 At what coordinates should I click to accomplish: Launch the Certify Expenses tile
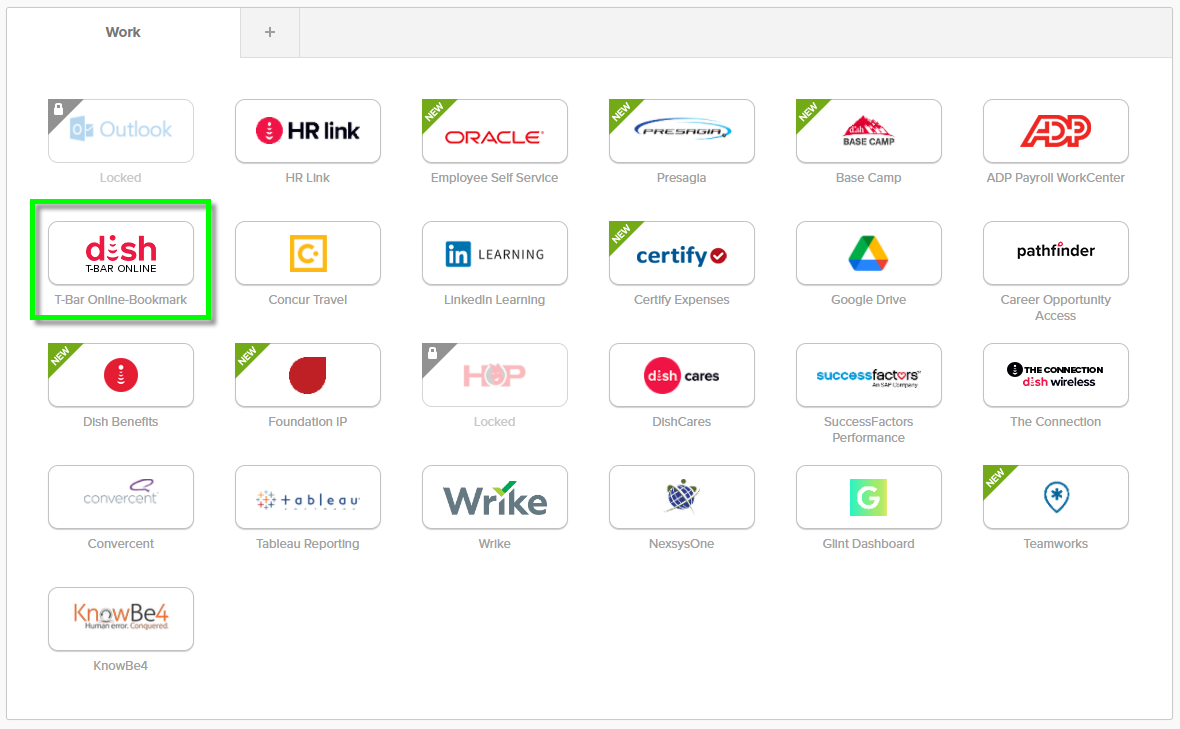pos(682,253)
